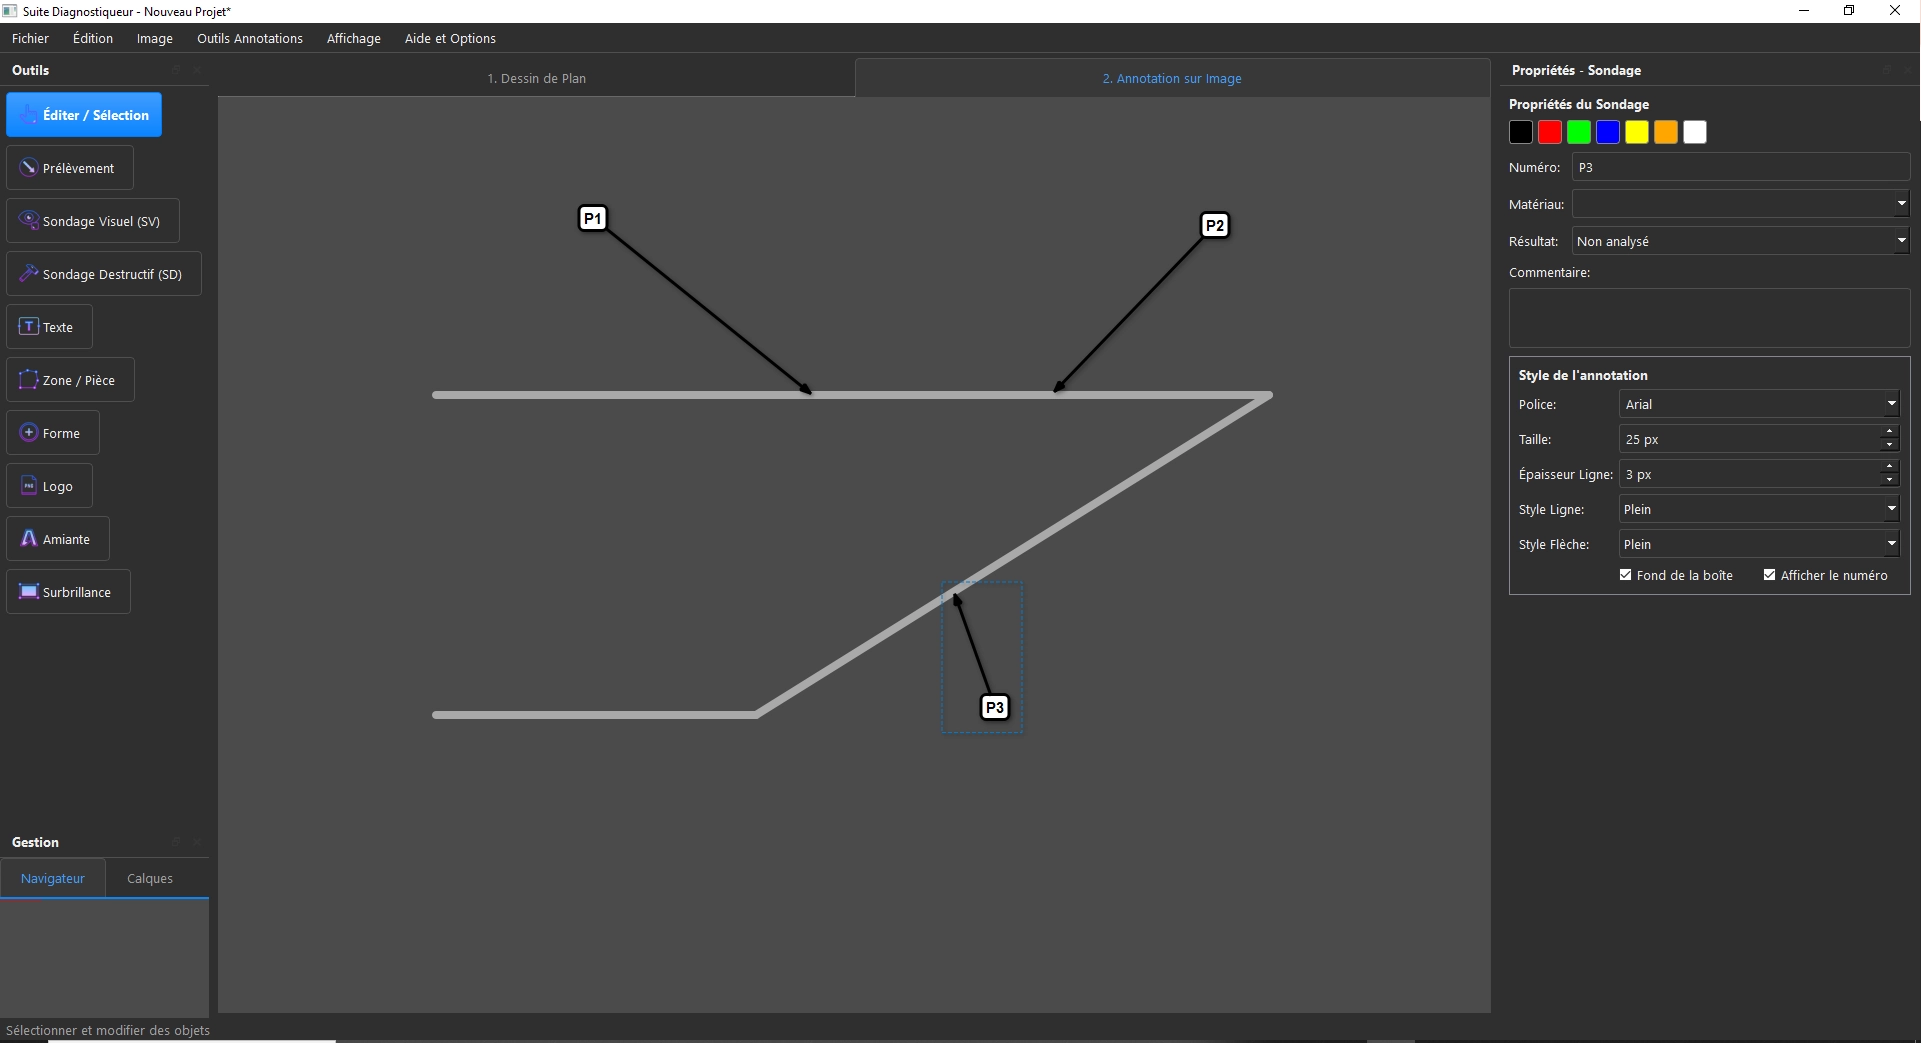The width and height of the screenshot is (1921, 1043).
Task: Open the Matériau dropdown
Action: coord(1740,204)
